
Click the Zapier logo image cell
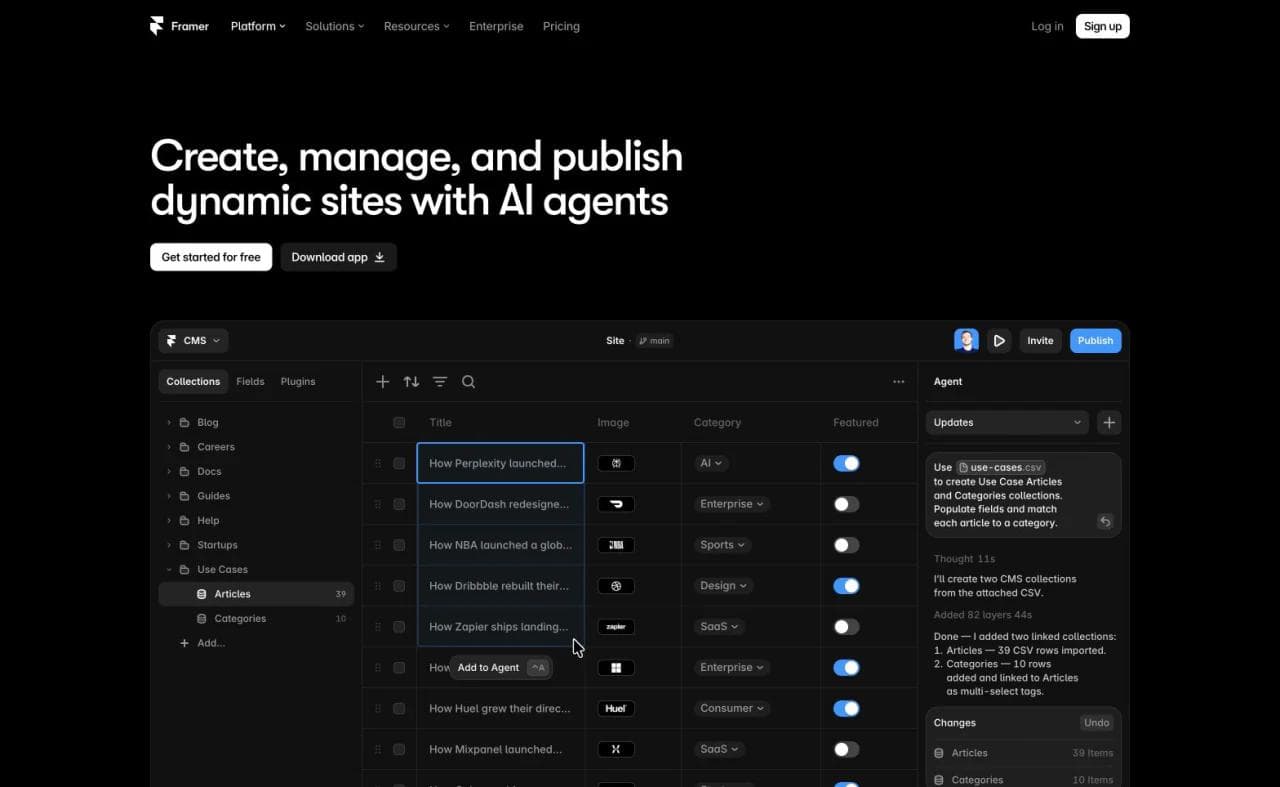(x=616, y=627)
